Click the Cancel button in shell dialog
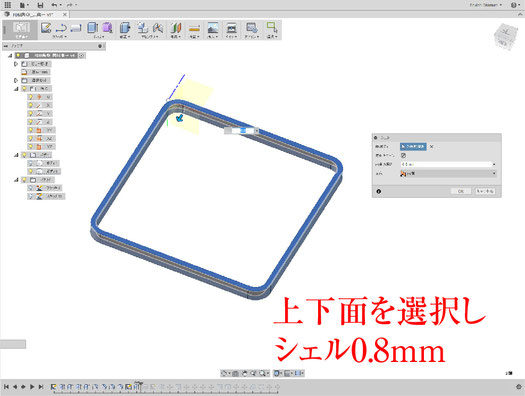525x396 pixels. [x=485, y=191]
